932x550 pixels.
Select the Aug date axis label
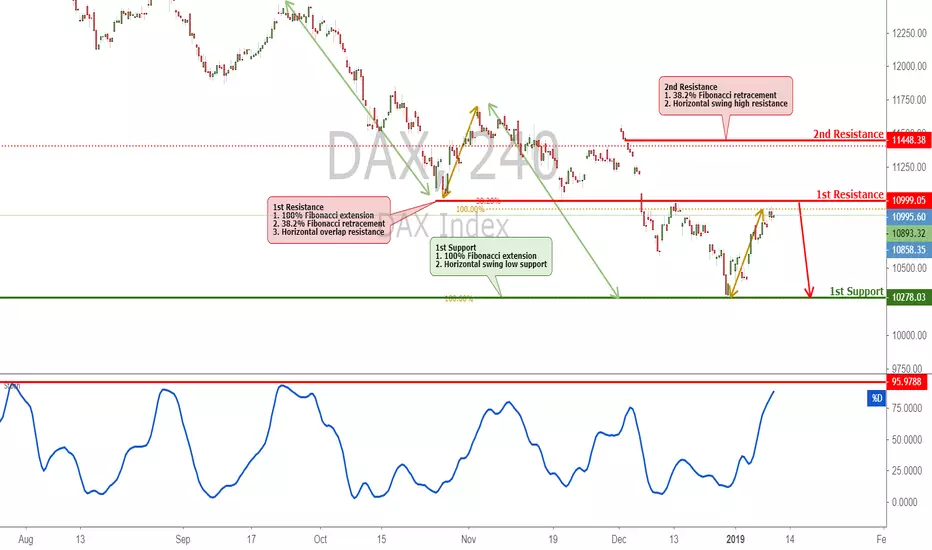coord(26,539)
